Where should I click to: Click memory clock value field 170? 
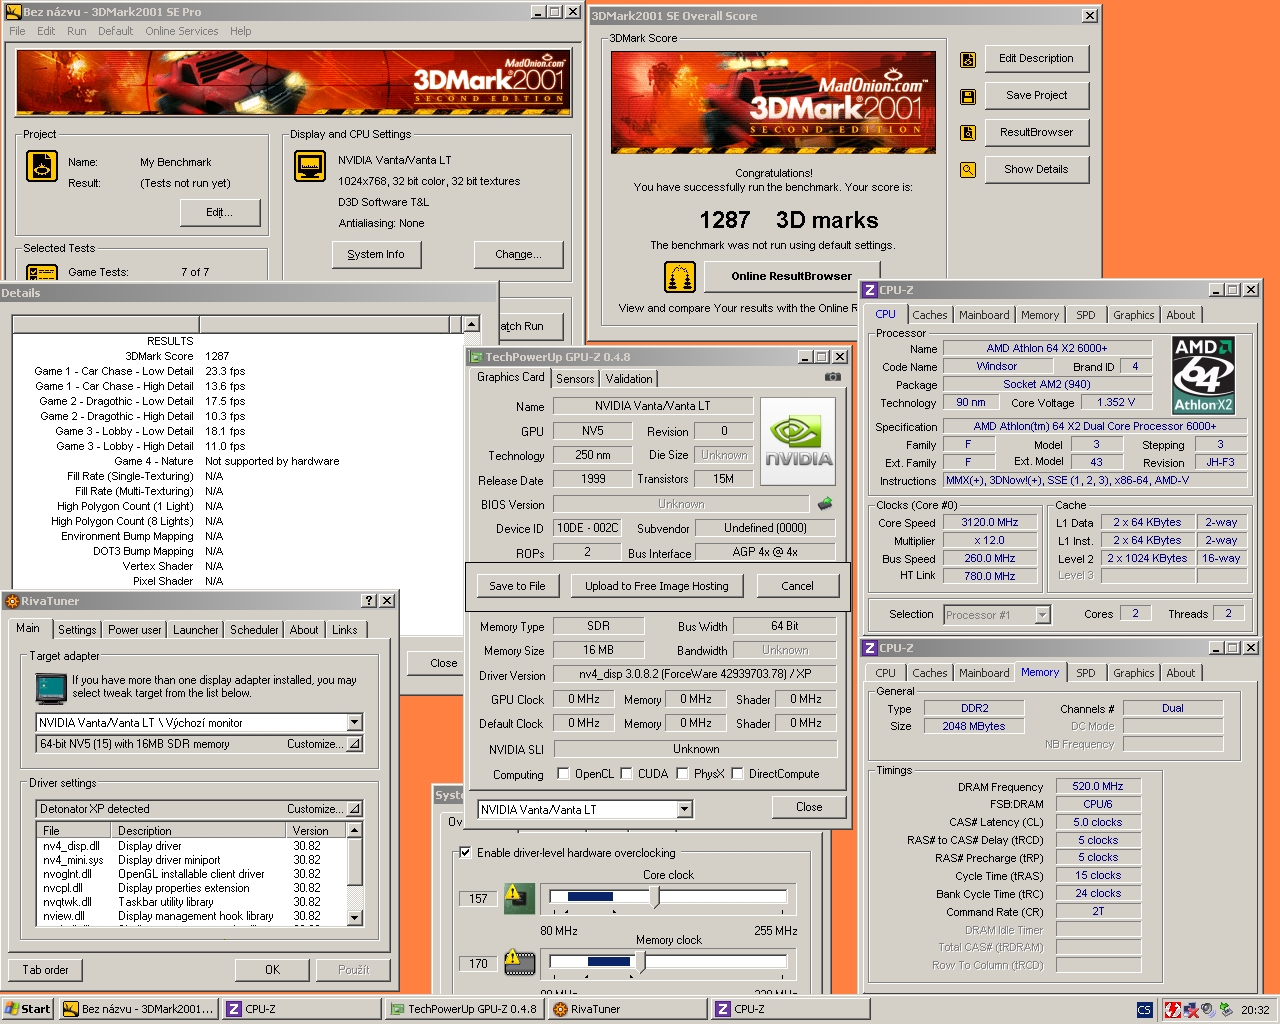(x=478, y=964)
